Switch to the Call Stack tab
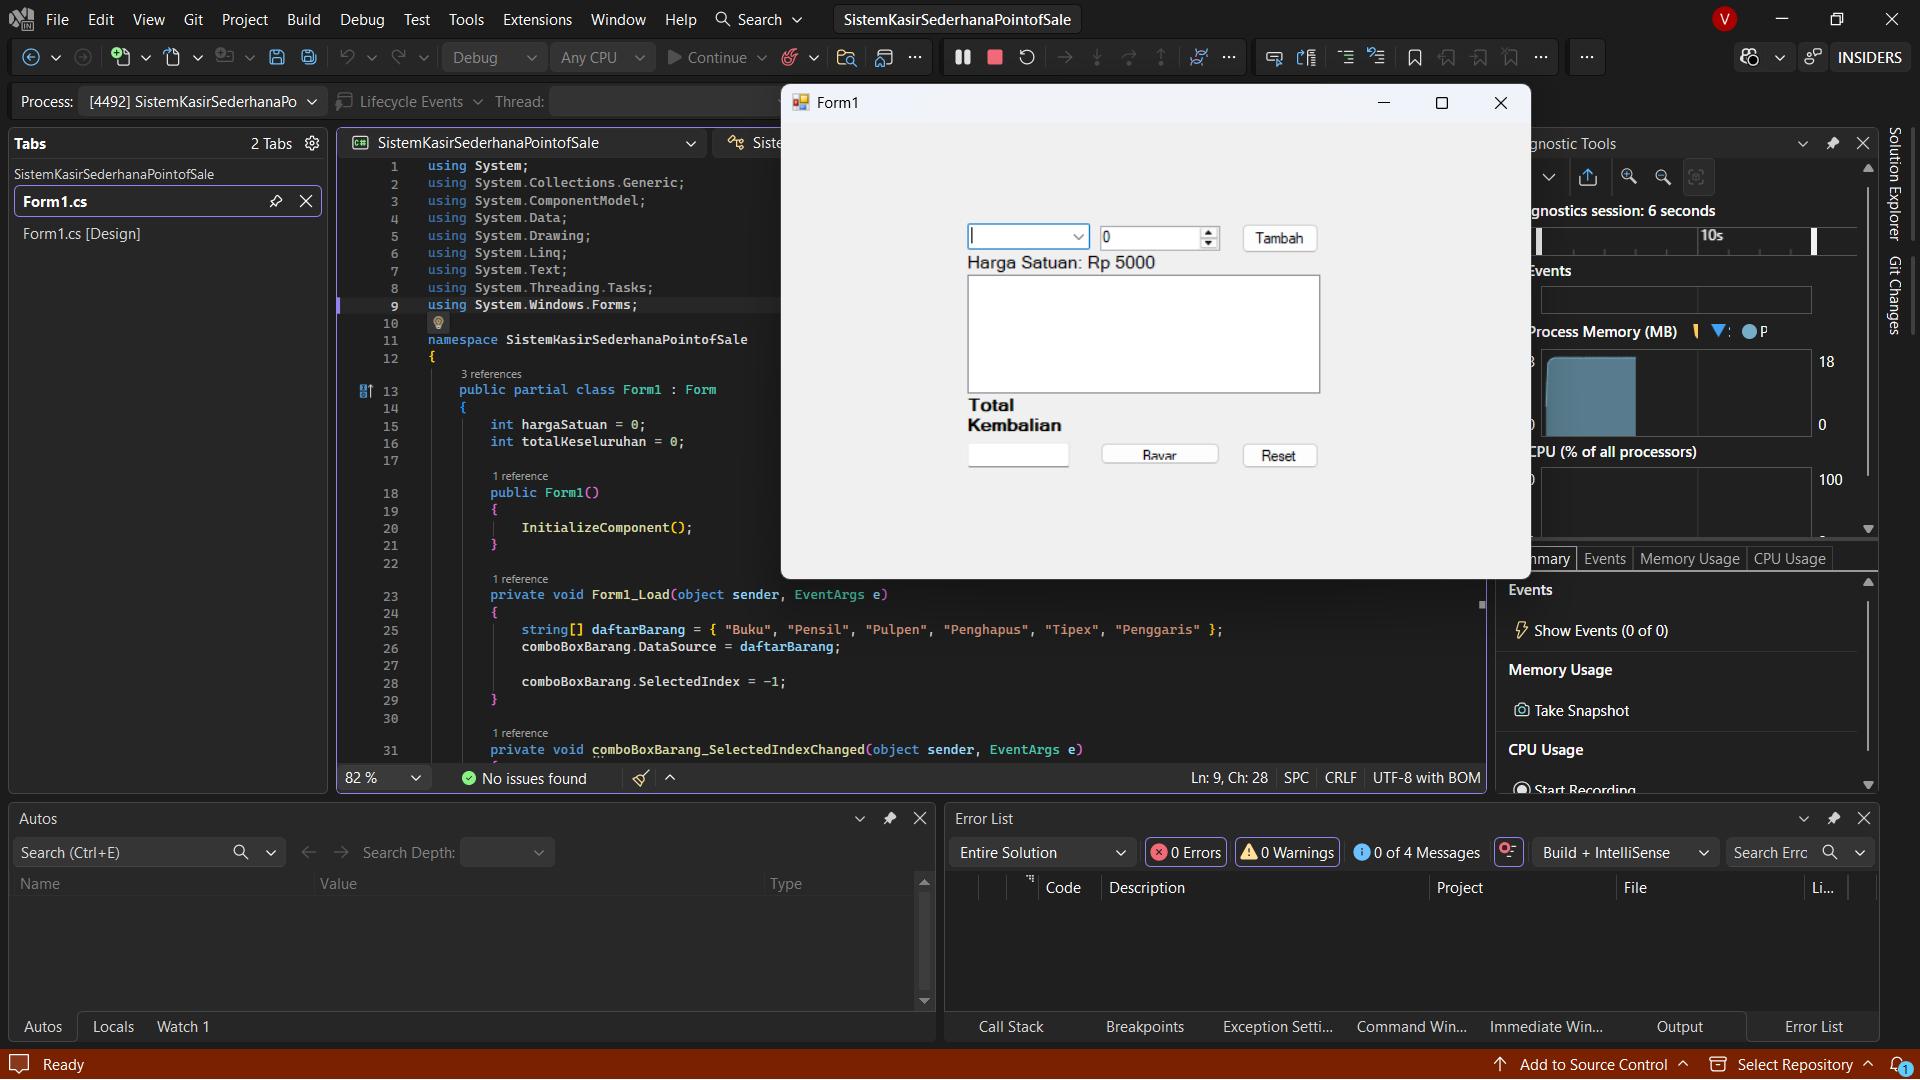 (x=1010, y=1027)
